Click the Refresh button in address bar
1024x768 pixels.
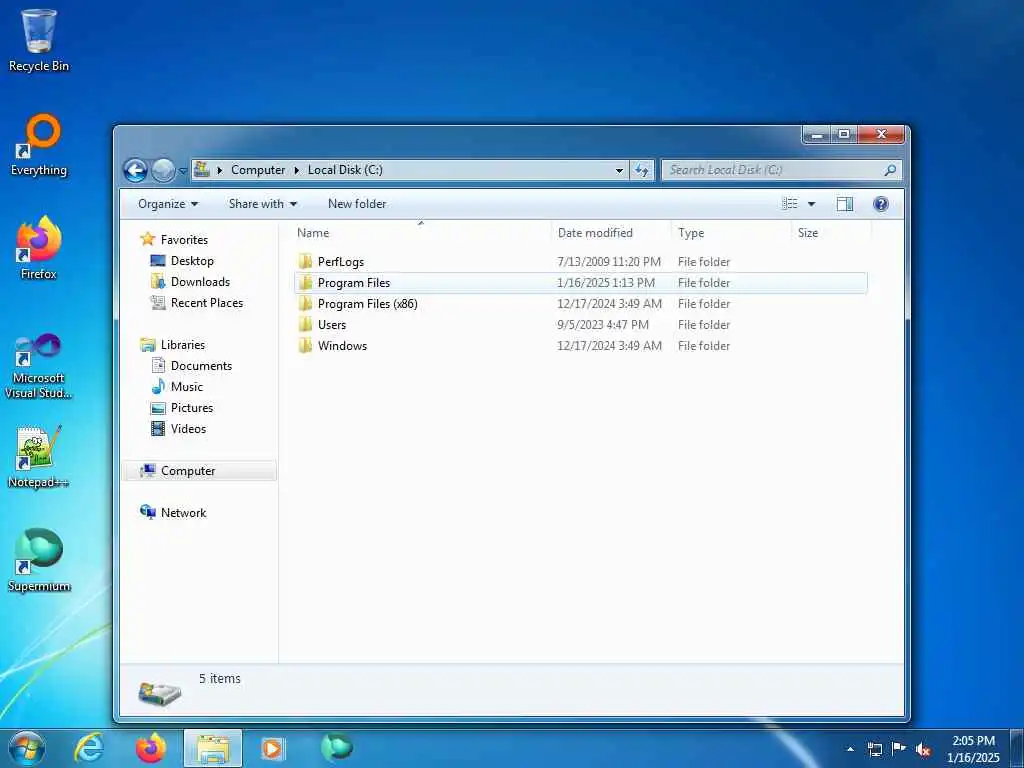tap(642, 170)
